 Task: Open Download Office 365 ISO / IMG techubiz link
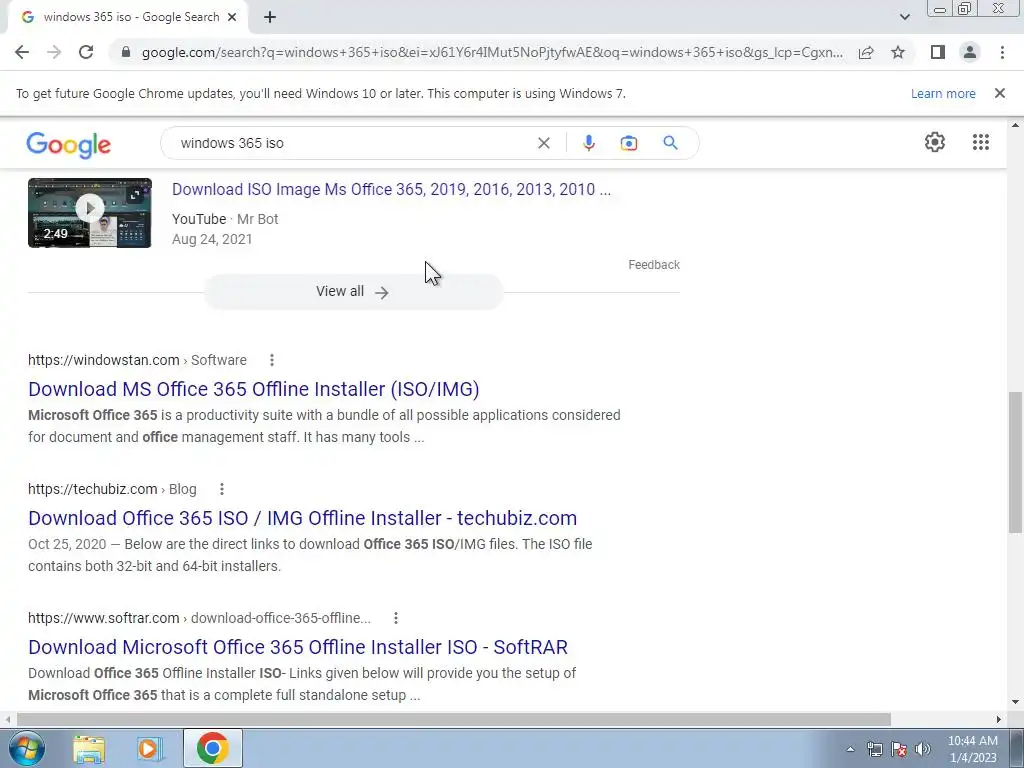tap(302, 518)
